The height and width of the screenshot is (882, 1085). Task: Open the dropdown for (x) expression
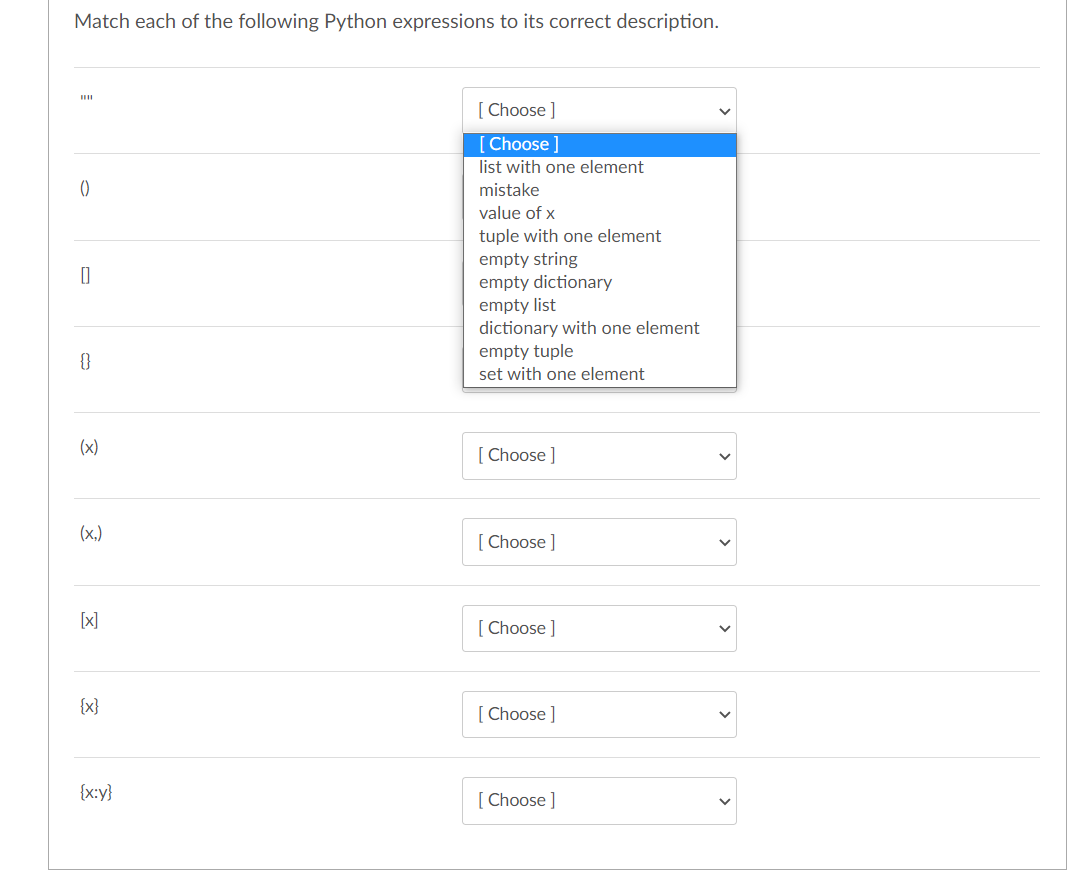click(598, 455)
